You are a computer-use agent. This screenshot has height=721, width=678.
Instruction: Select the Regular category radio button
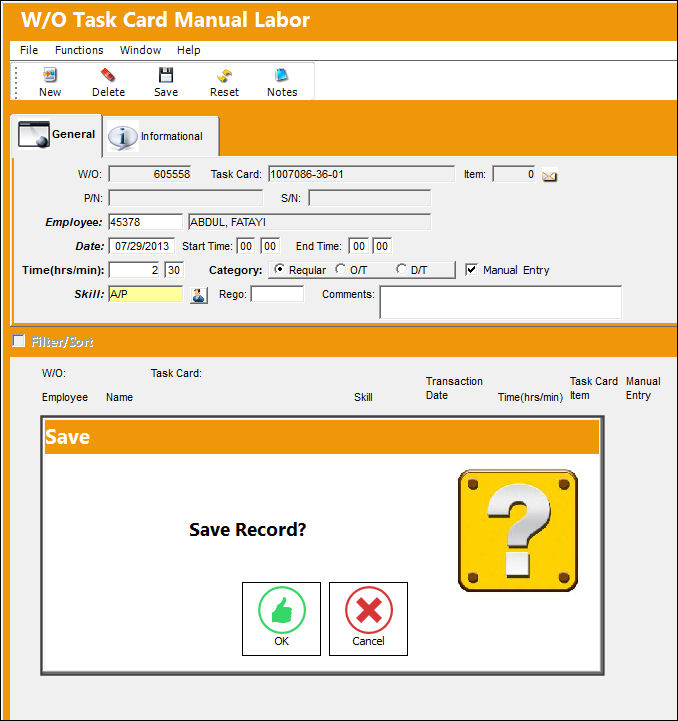click(x=279, y=269)
